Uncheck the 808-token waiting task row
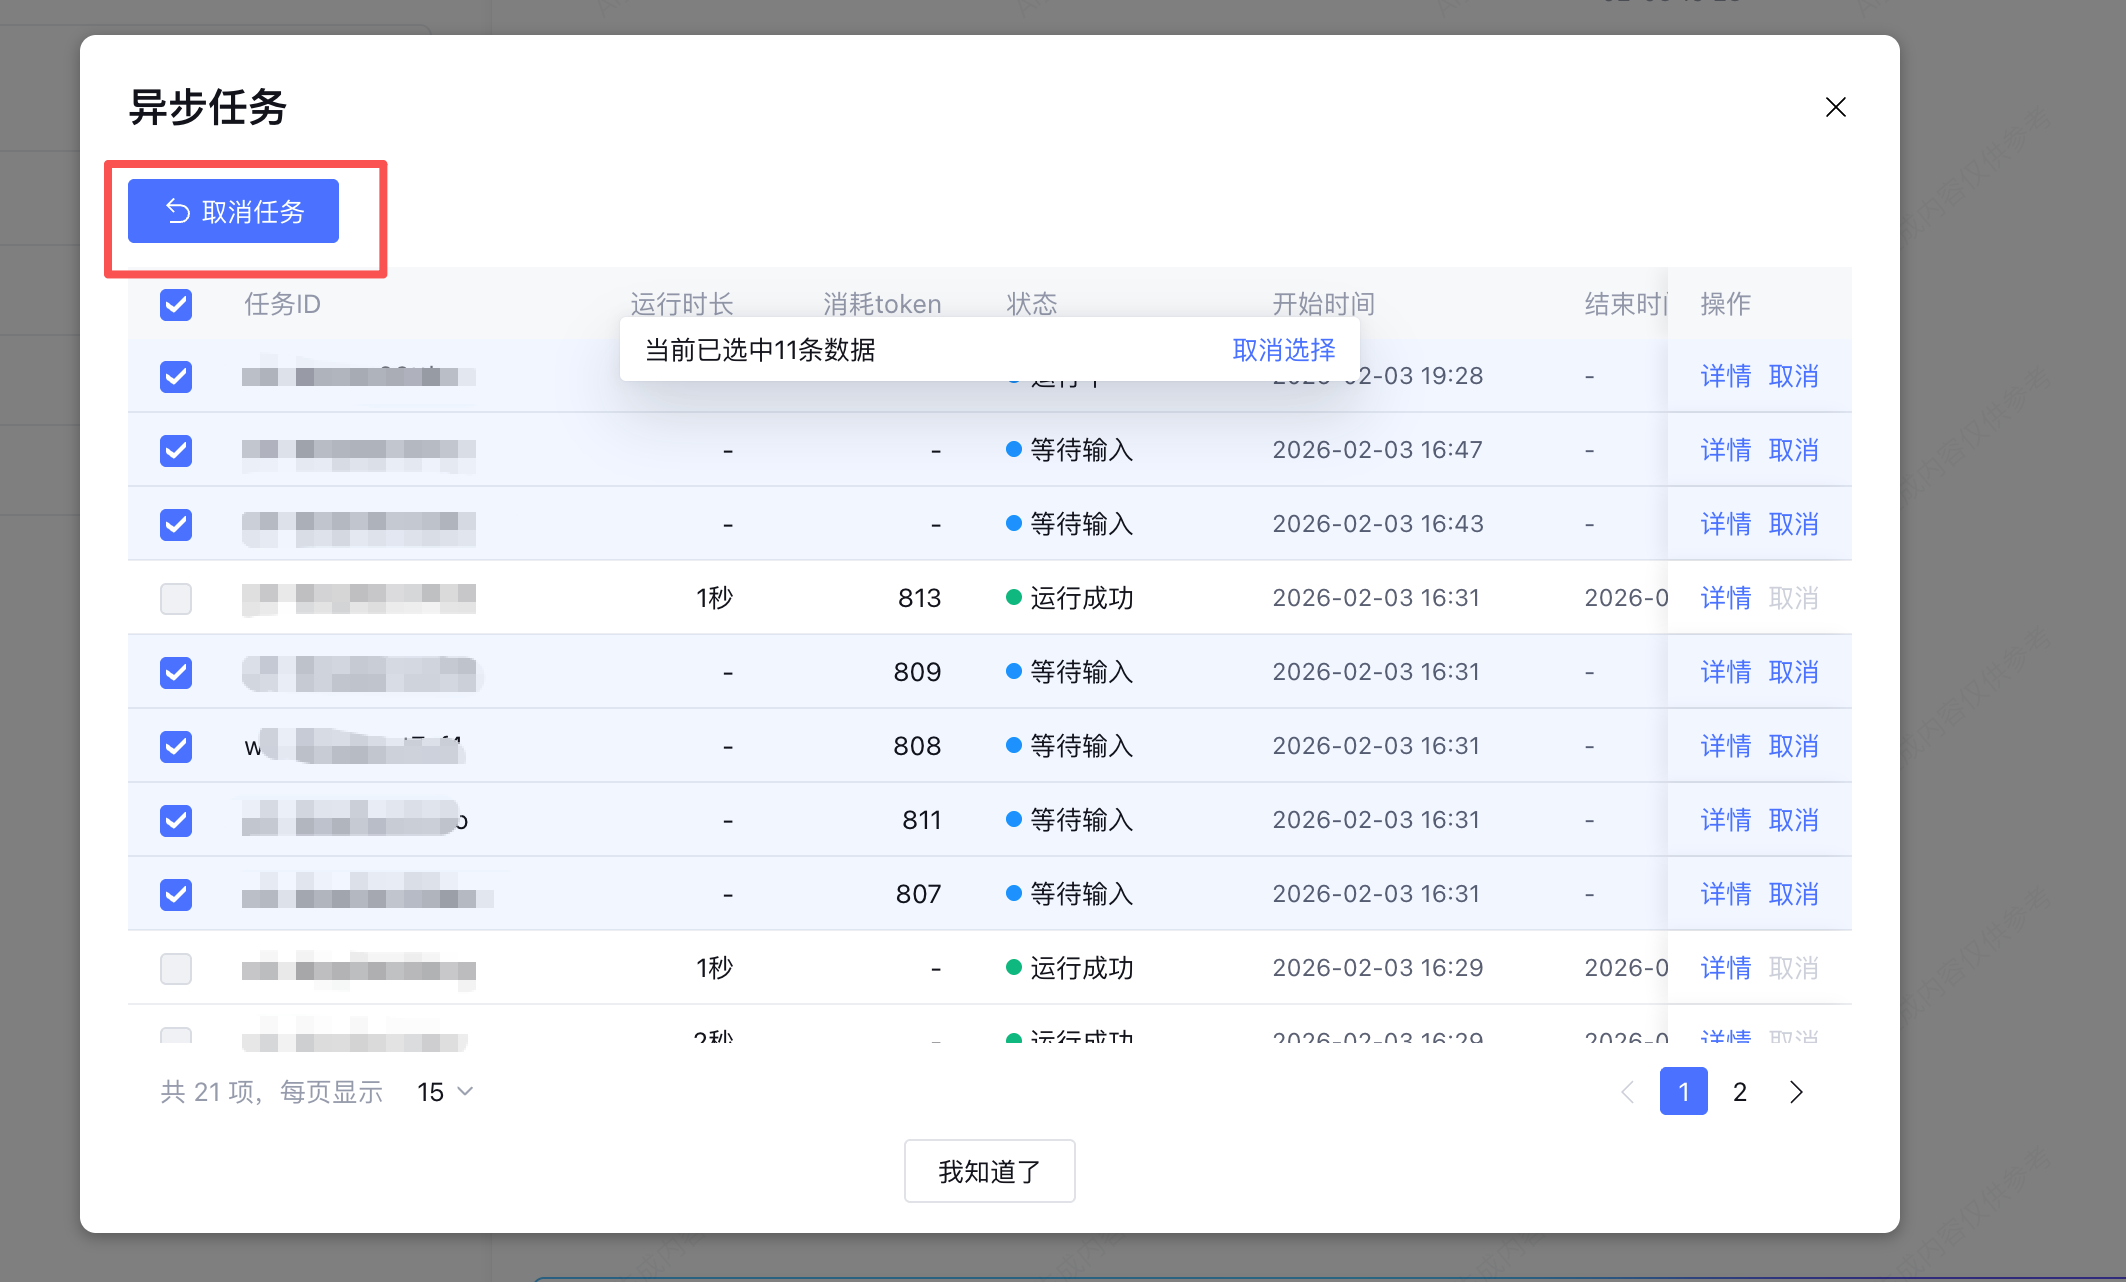The width and height of the screenshot is (2126, 1282). 176,746
